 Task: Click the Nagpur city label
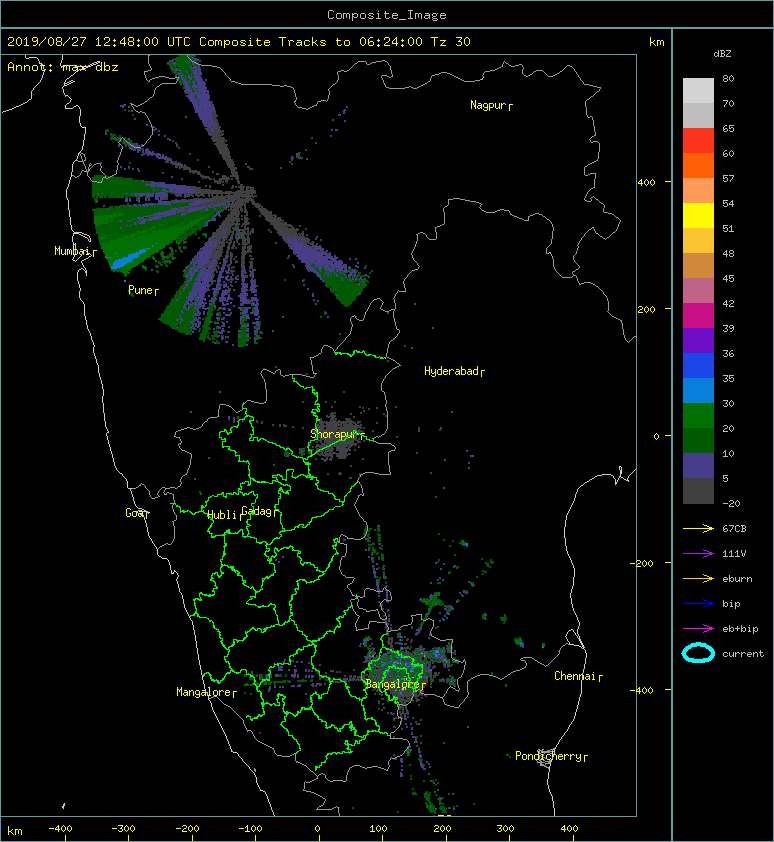pos(488,105)
